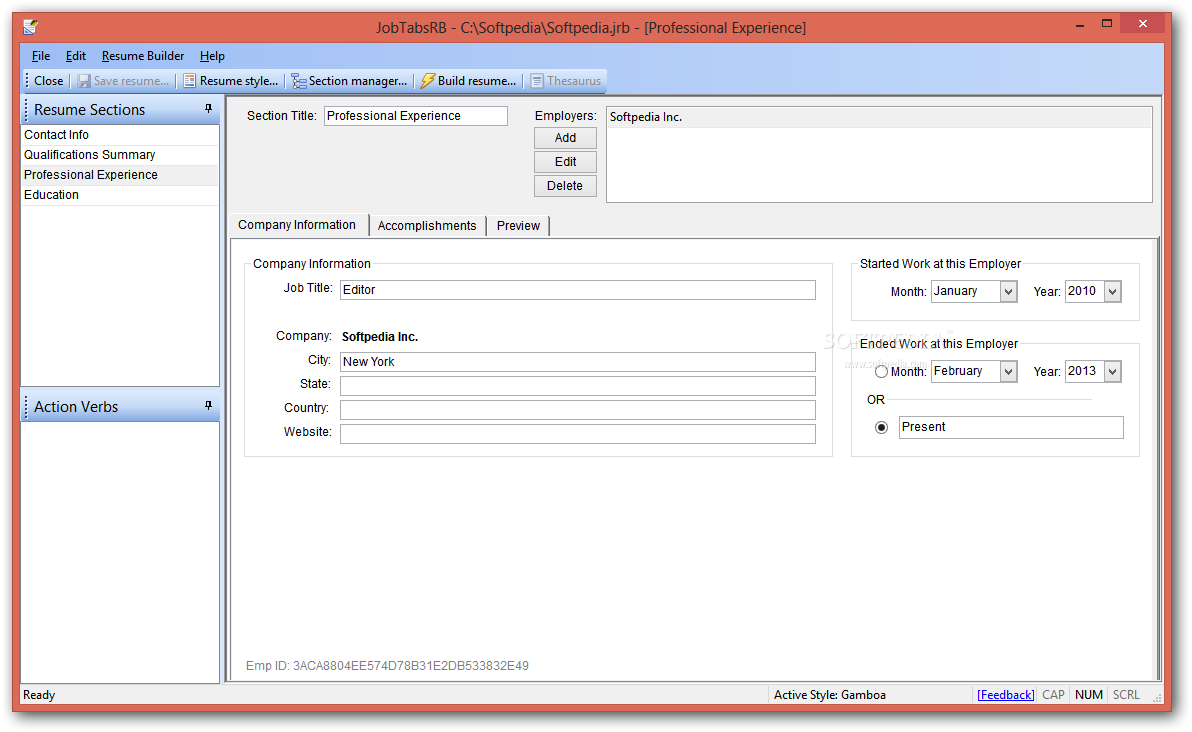Image resolution: width=1192 pixels, height=732 pixels.
Task: Close the JobTabsRB window
Action: [1143, 24]
